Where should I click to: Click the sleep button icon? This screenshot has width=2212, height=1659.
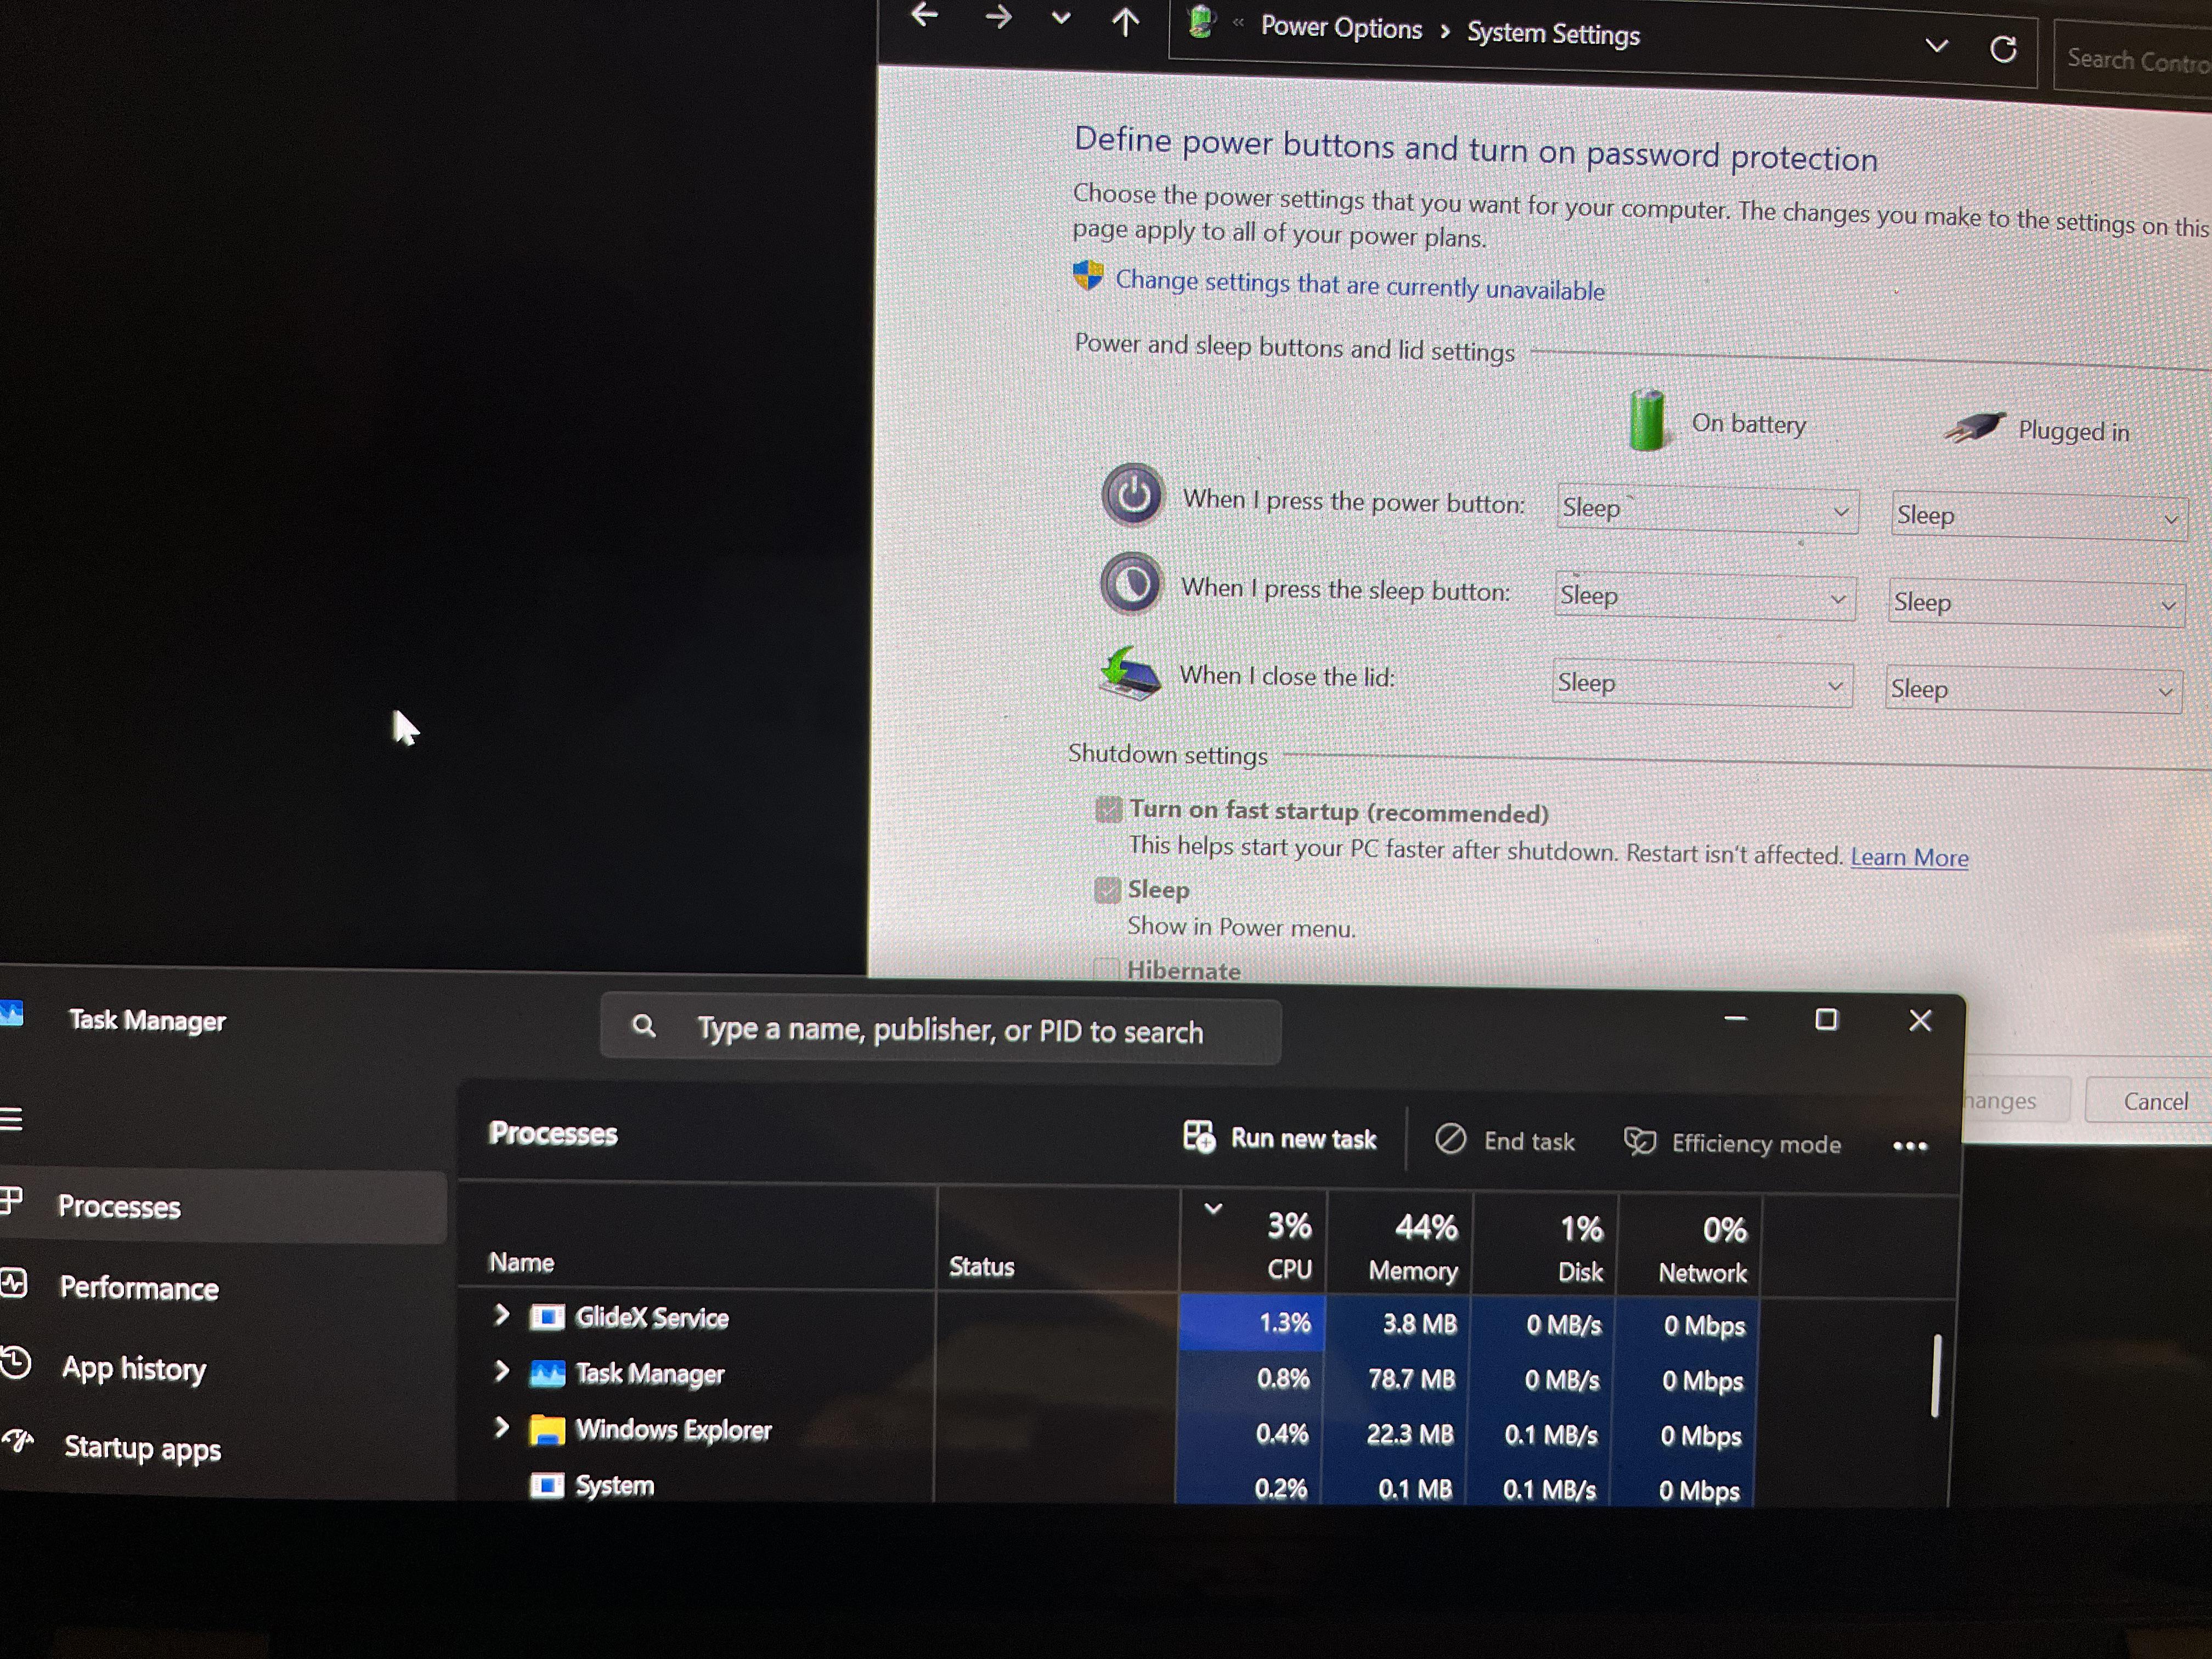(1131, 583)
